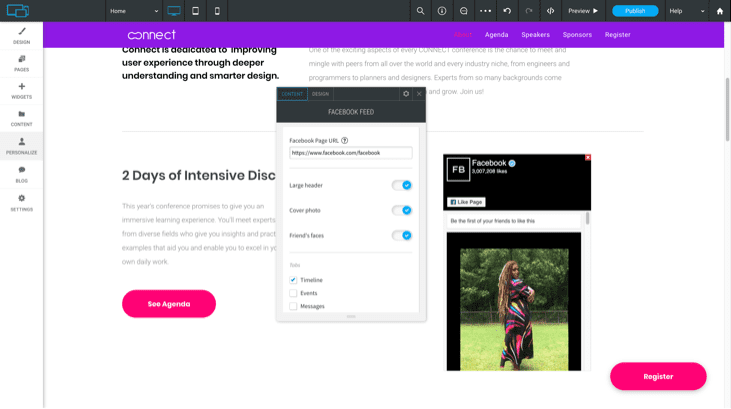Open the more options ellipsis menu
This screenshot has width=731, height=409.
click(x=485, y=11)
